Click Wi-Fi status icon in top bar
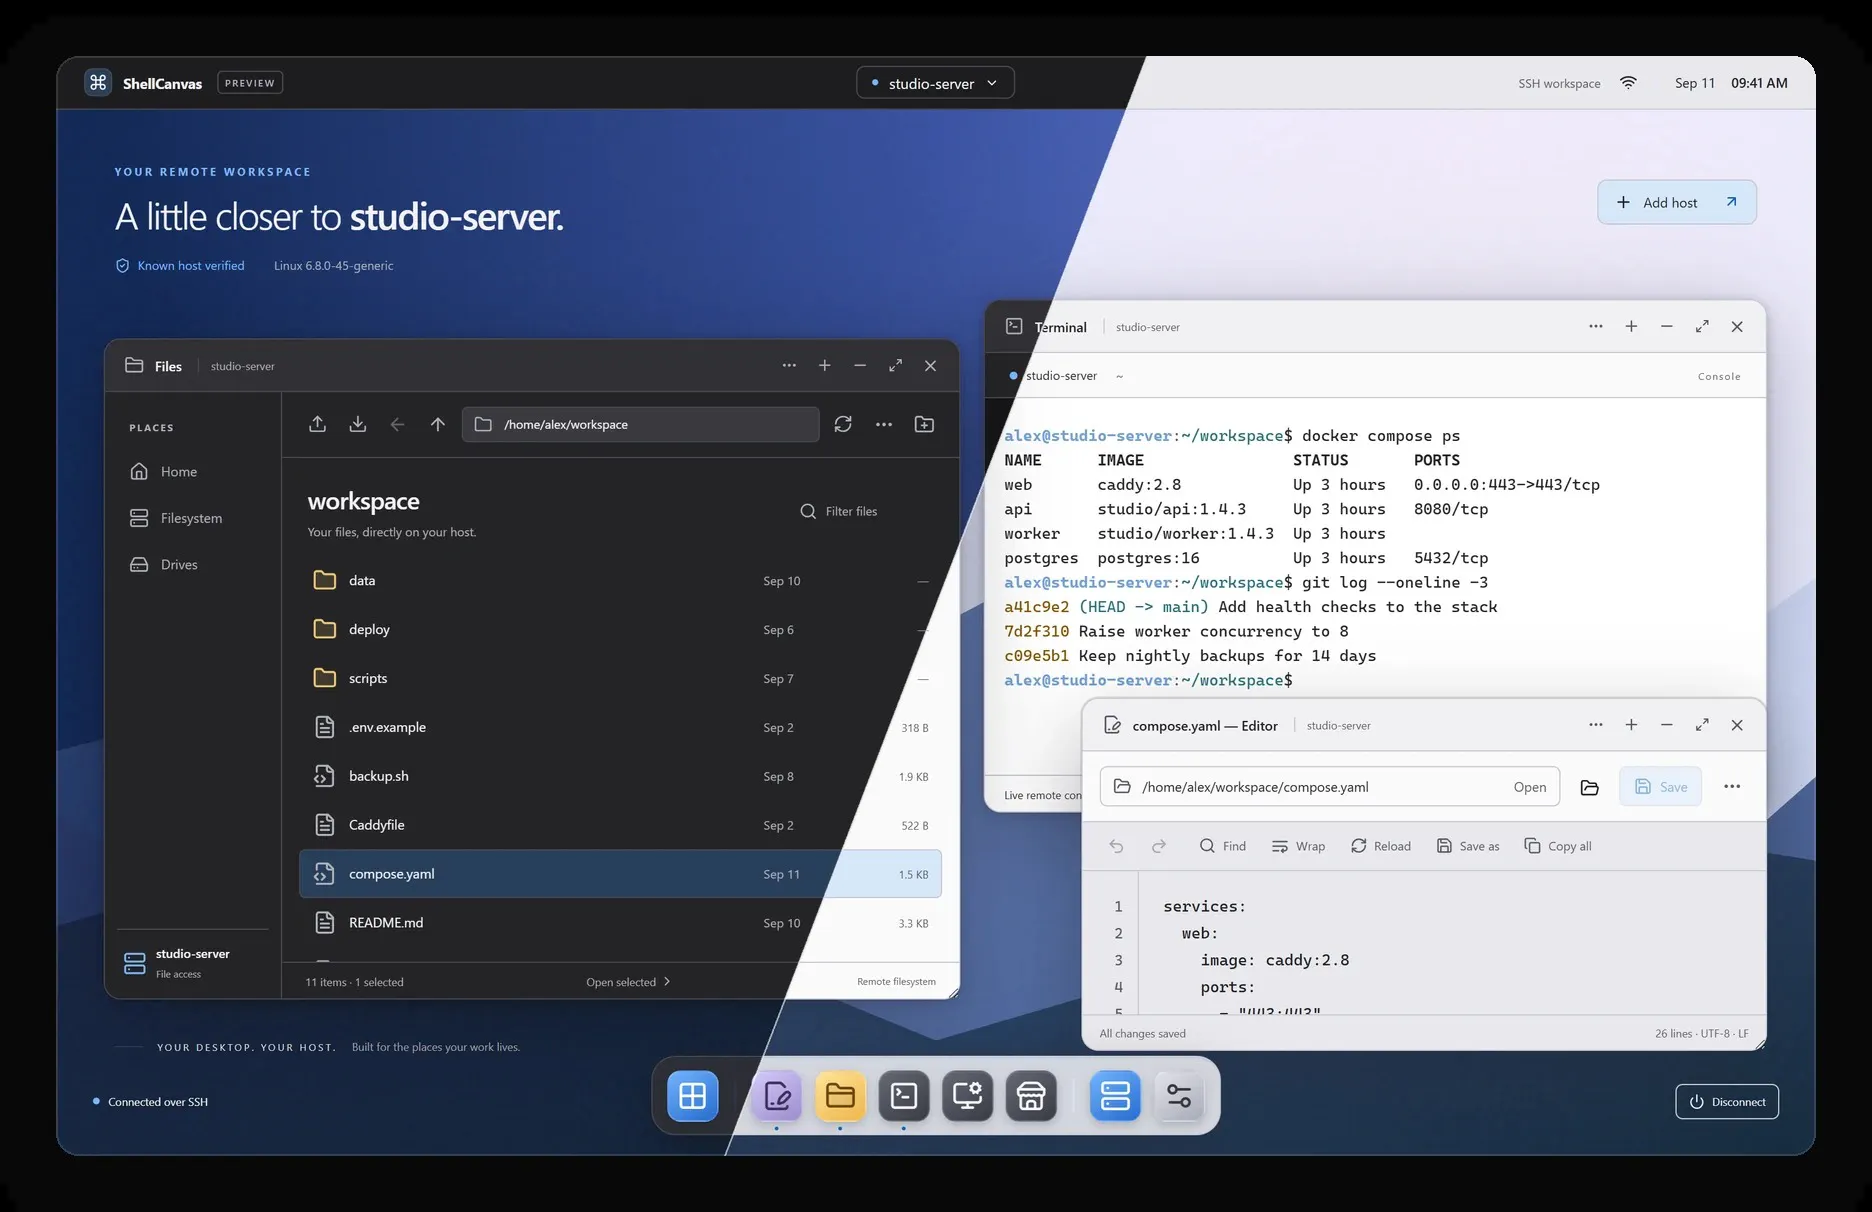This screenshot has width=1872, height=1212. click(x=1628, y=83)
